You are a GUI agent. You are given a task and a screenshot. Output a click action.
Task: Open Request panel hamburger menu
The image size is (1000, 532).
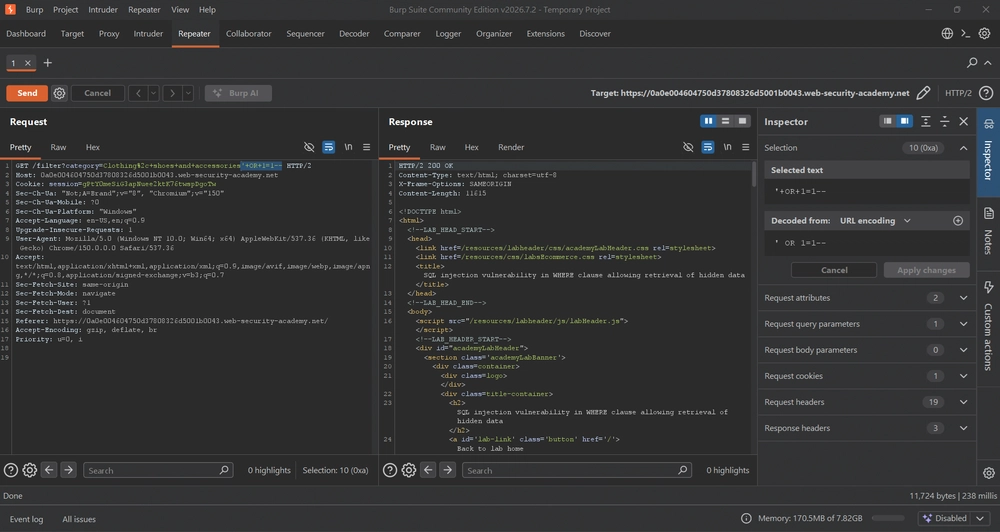click(367, 147)
